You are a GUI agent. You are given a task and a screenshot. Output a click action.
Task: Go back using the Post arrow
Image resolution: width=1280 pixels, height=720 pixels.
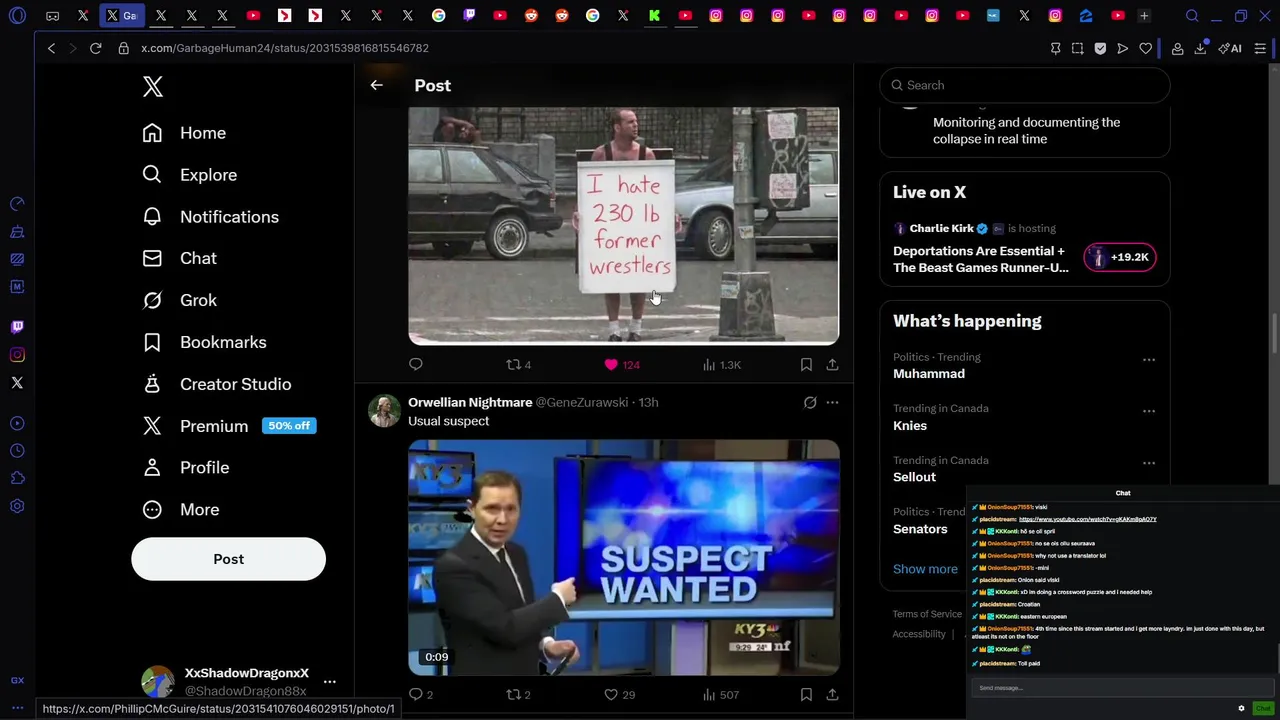tap(376, 86)
